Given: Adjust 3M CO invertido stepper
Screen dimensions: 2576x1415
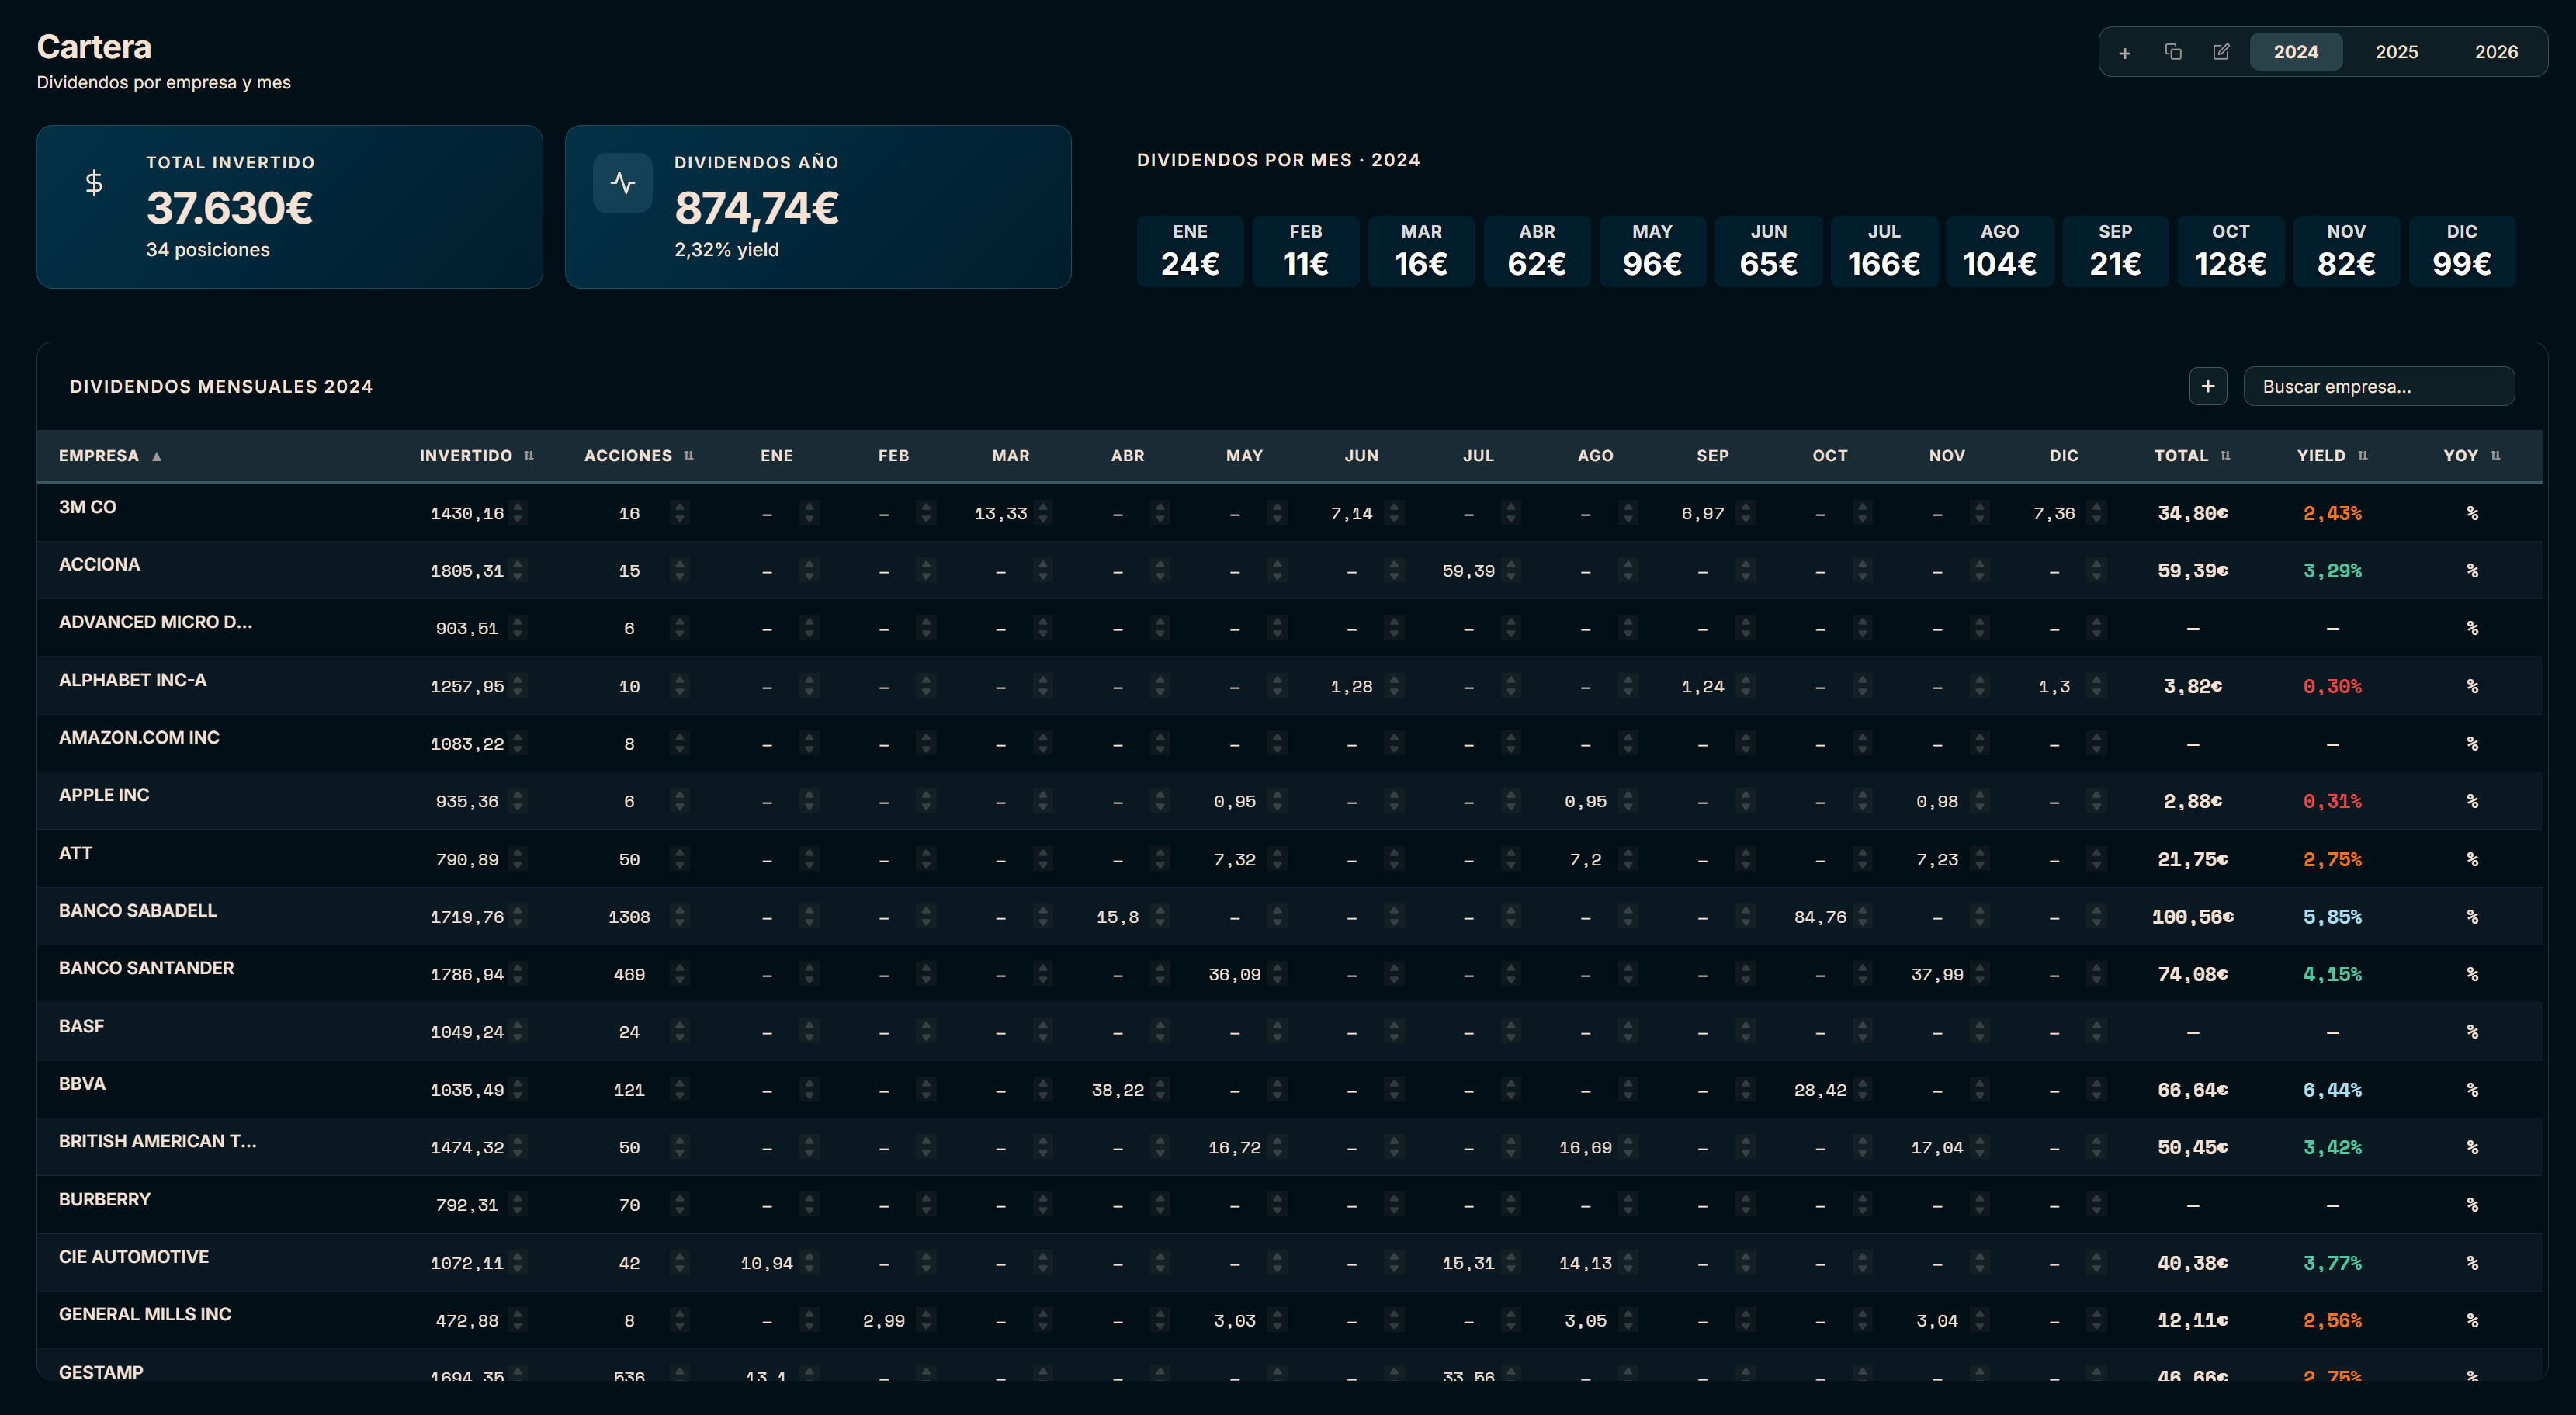Looking at the screenshot, I should tap(518, 513).
